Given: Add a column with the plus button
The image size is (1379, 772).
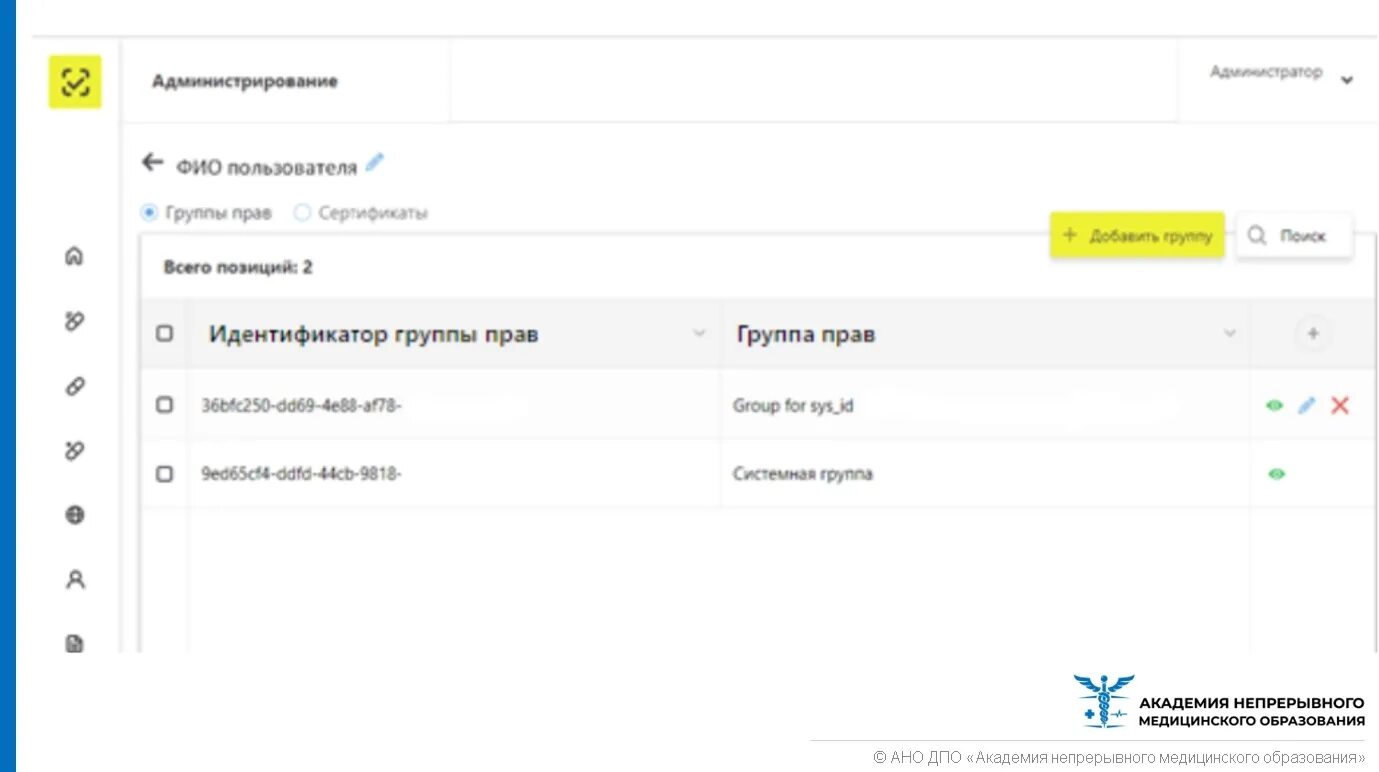Looking at the screenshot, I should point(1313,334).
